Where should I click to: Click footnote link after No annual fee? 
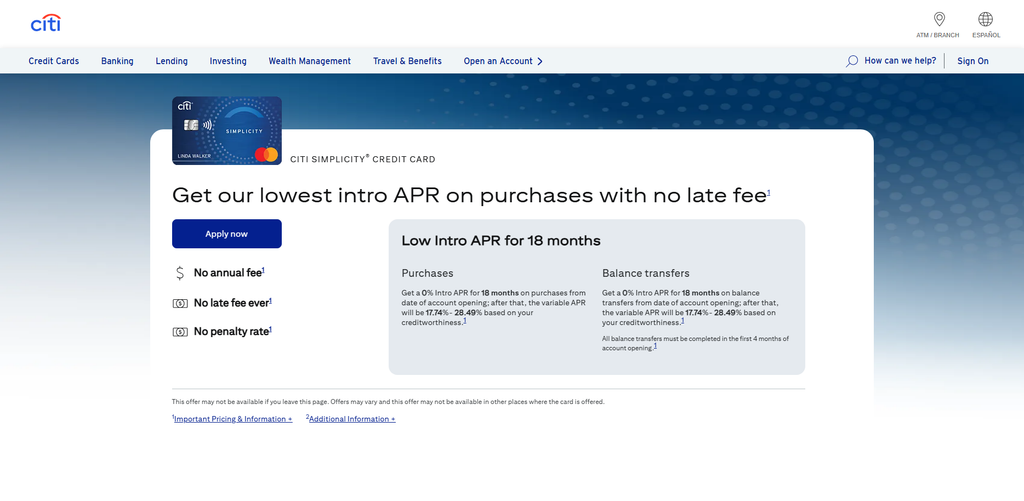pyautogui.click(x=263, y=270)
